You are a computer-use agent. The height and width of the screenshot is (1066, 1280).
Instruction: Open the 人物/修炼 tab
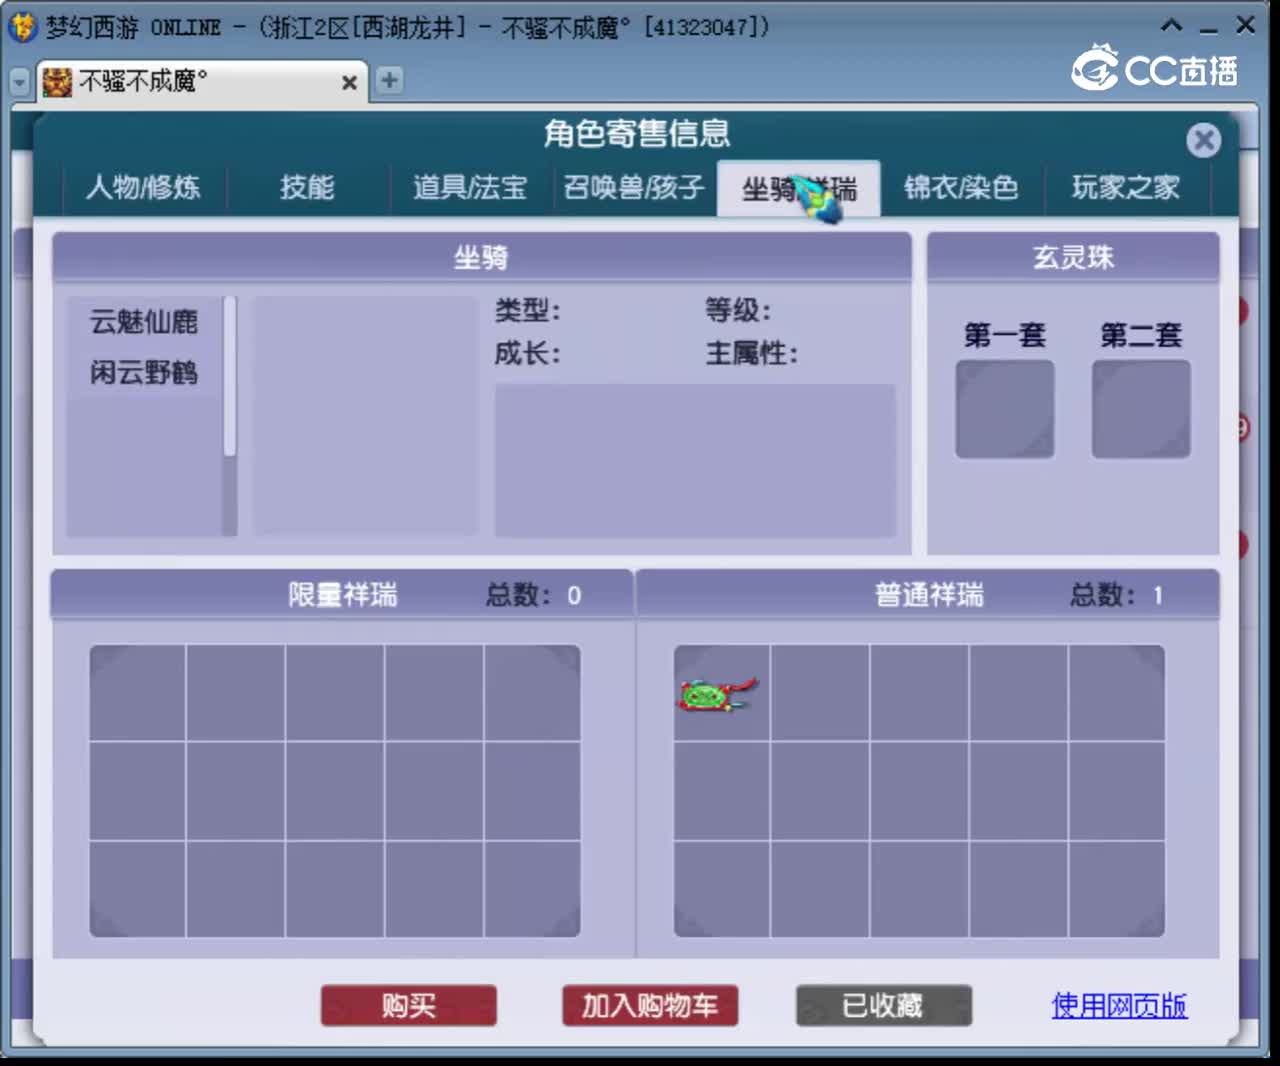[143, 187]
